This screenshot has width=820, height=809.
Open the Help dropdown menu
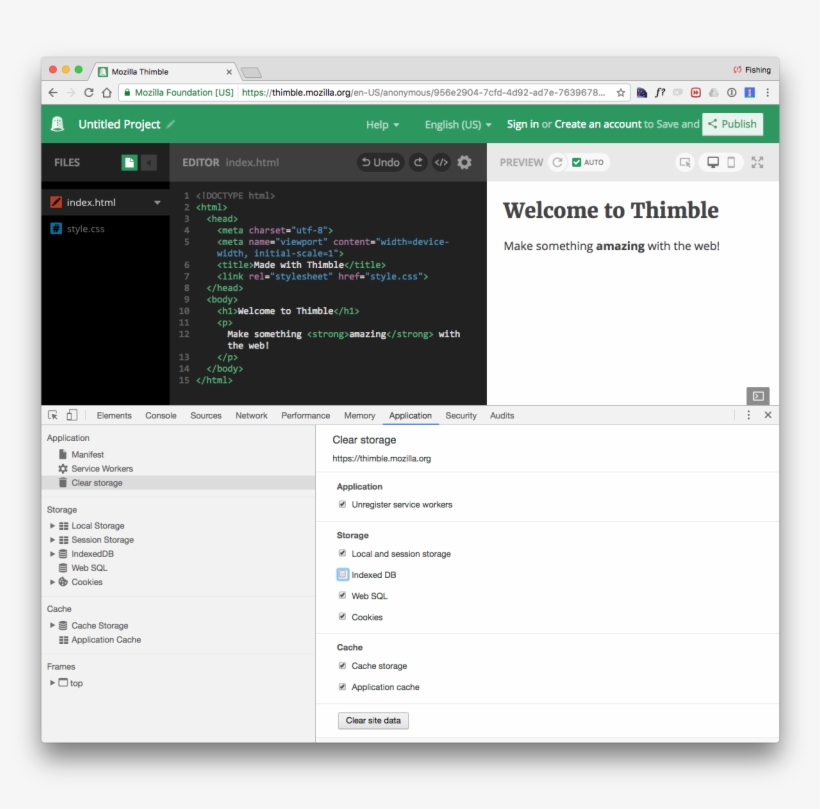tap(382, 124)
